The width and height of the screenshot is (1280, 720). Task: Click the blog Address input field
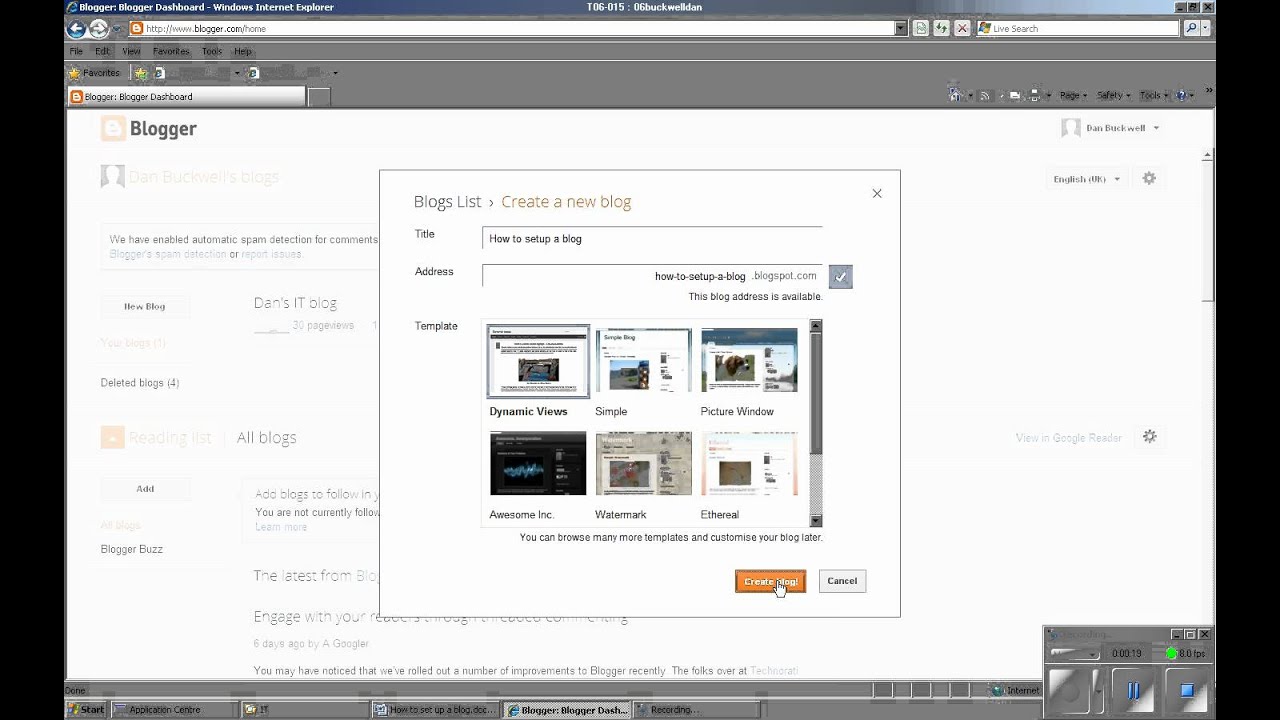[x=652, y=276]
